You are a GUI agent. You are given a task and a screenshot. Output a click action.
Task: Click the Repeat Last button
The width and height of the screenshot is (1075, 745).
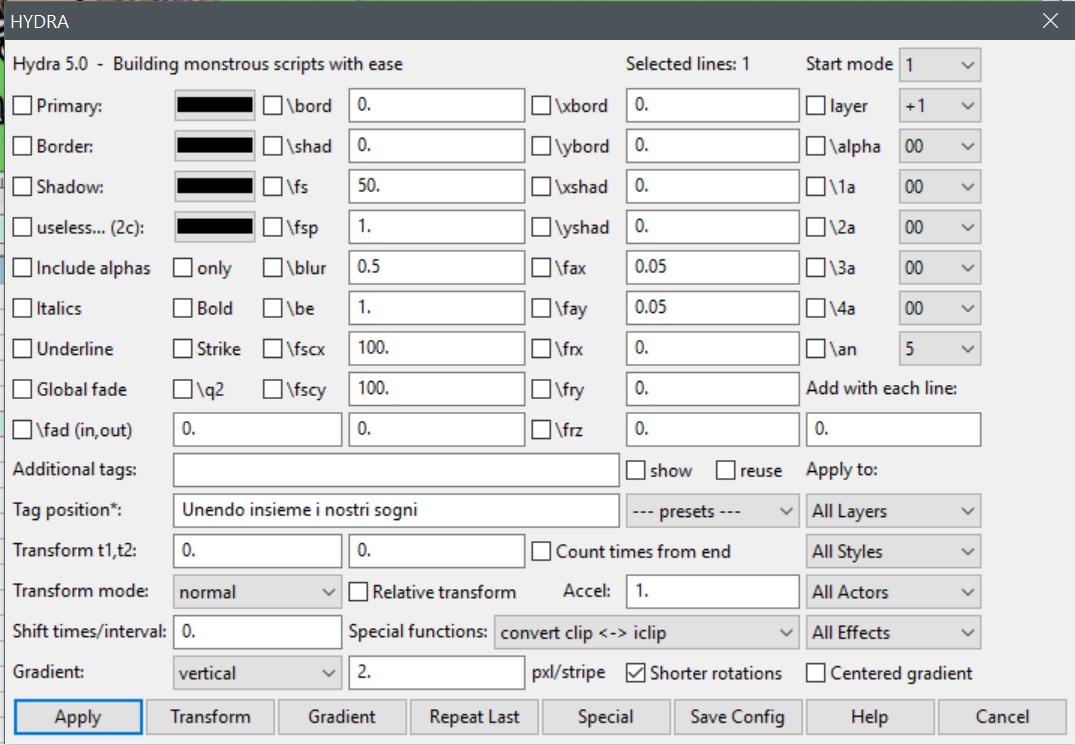[474, 717]
